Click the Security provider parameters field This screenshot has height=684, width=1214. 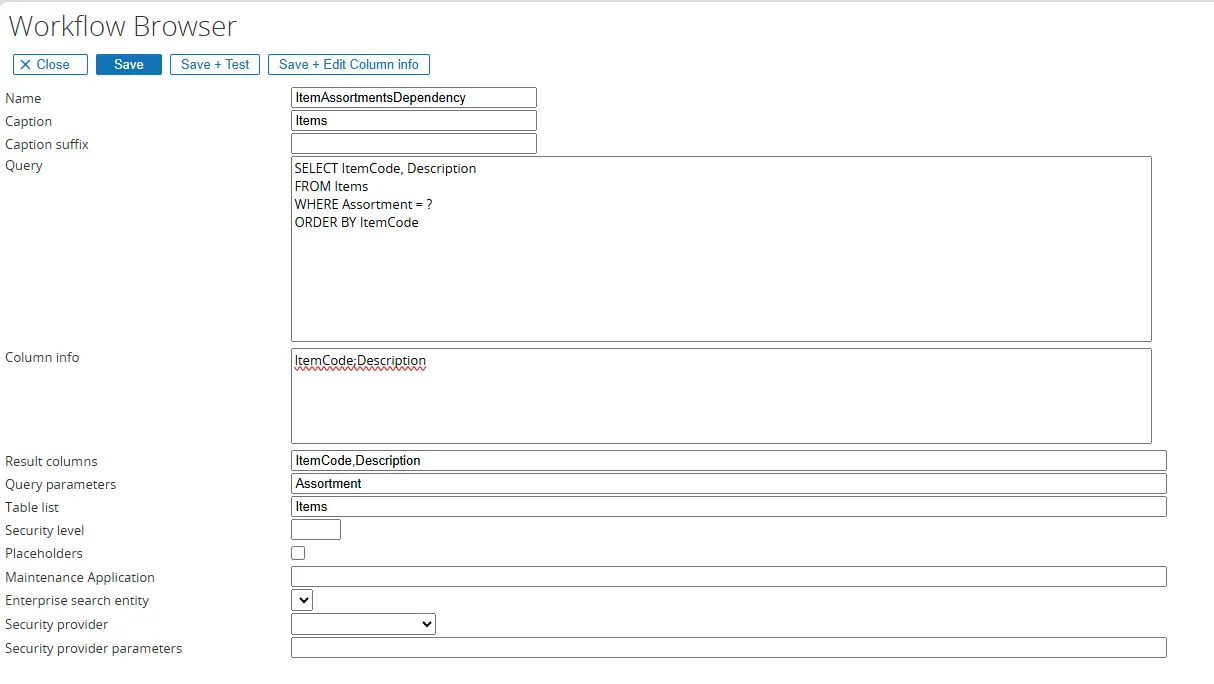point(729,647)
